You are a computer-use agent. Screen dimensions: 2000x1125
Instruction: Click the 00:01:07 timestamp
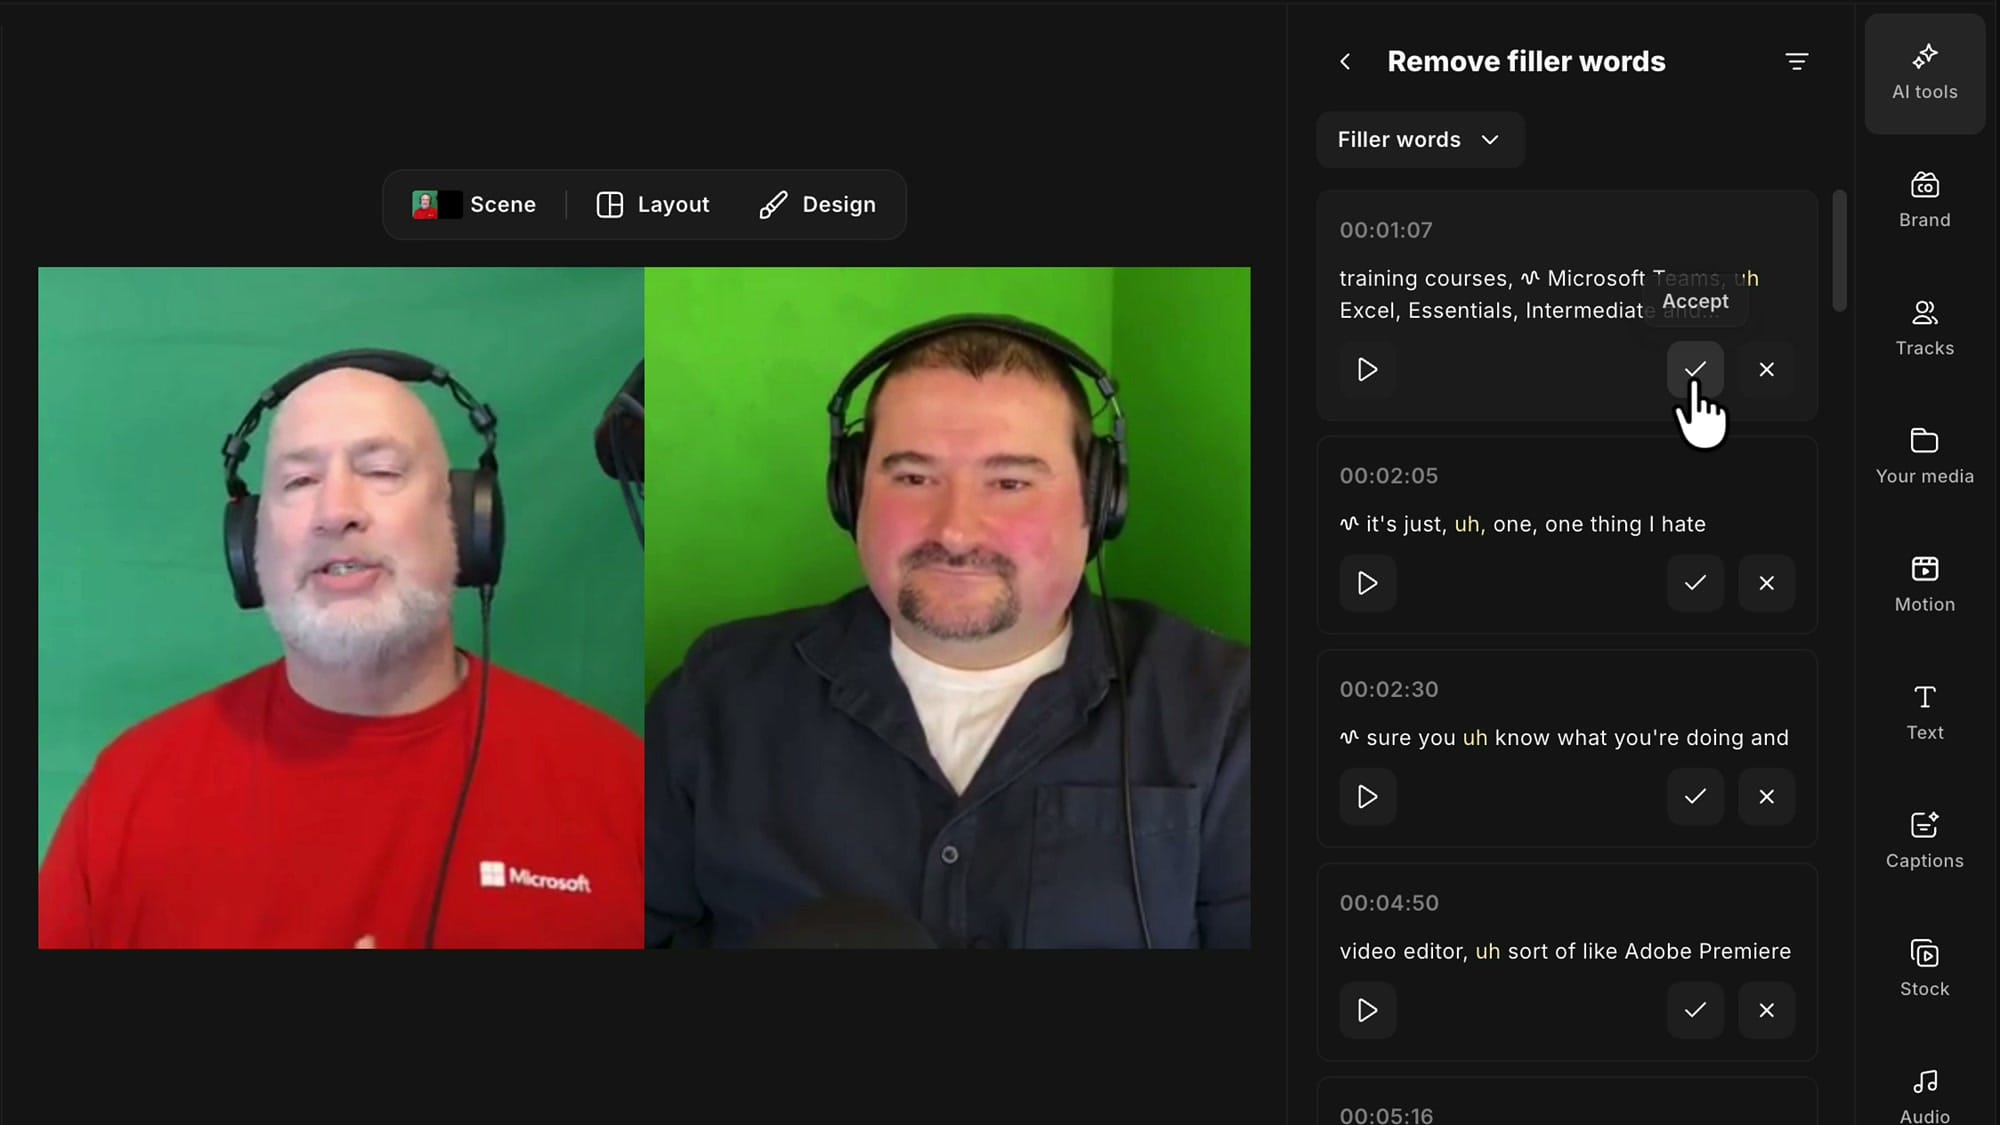pos(1386,230)
